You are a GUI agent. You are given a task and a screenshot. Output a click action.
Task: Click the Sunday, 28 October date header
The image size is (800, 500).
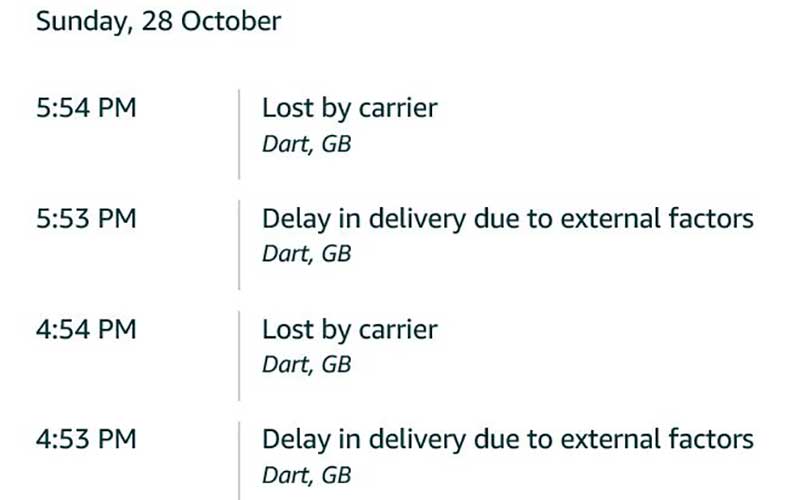(x=158, y=22)
